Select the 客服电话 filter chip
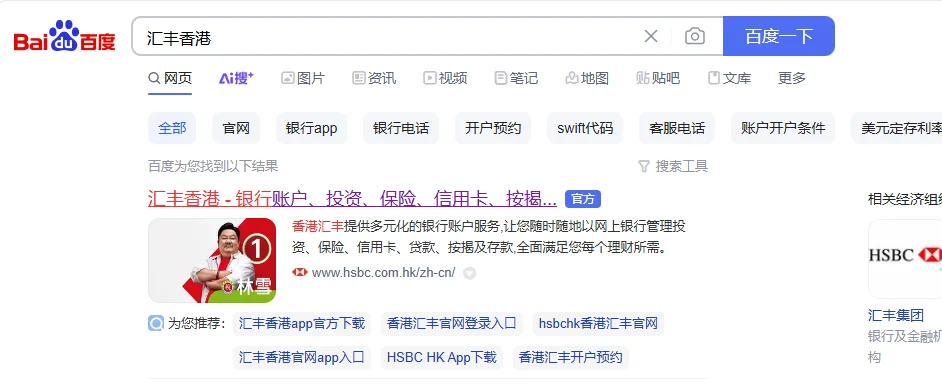The height and width of the screenshot is (392, 942). point(677,128)
